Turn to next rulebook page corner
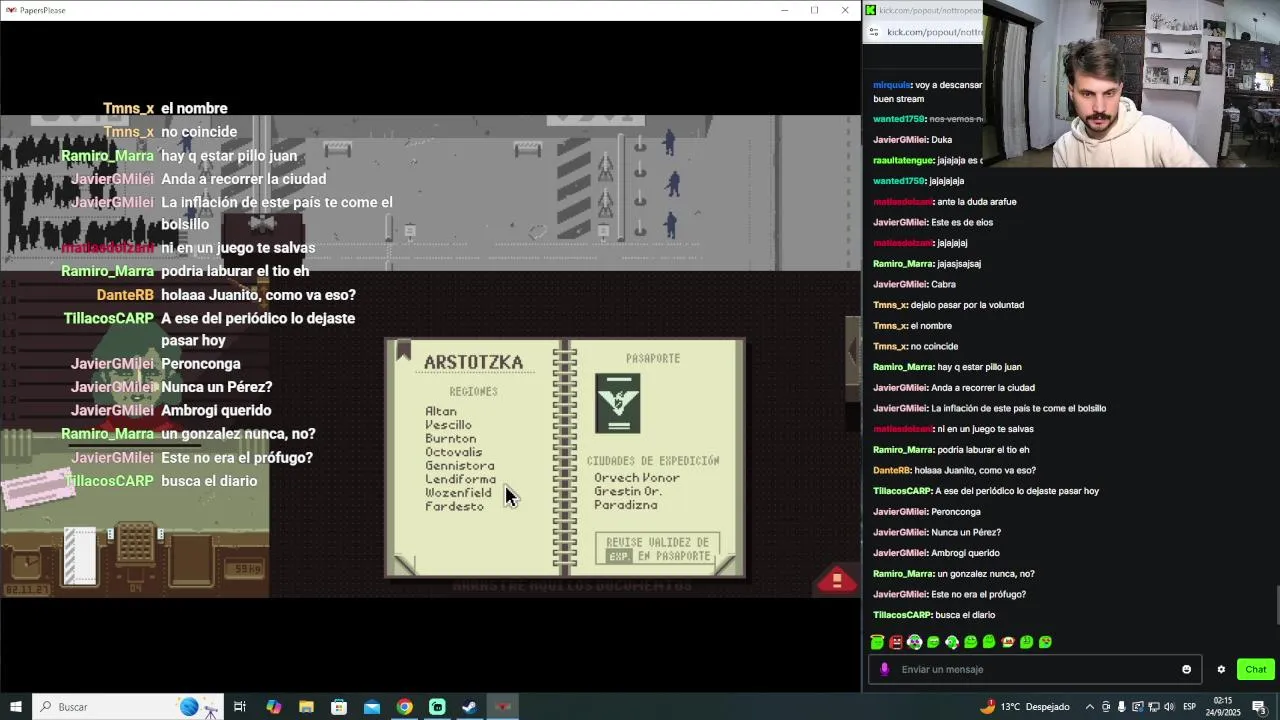The width and height of the screenshot is (1280, 720). click(x=727, y=564)
